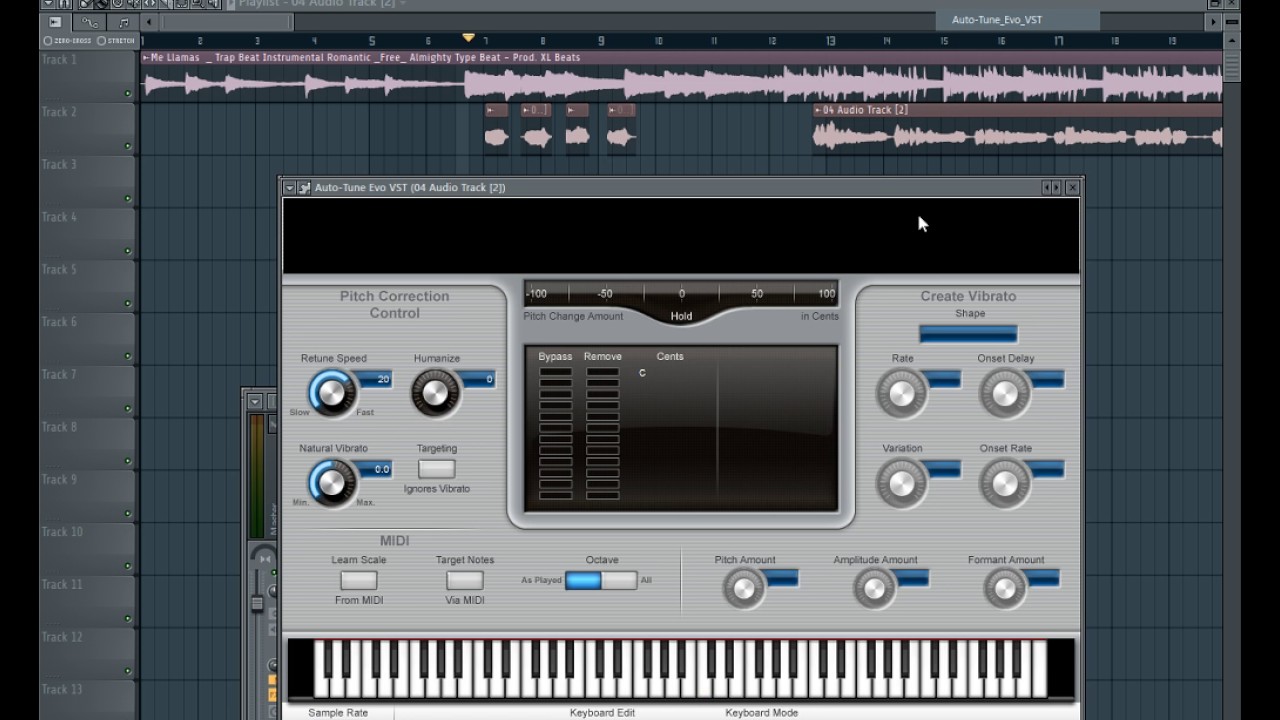The image size is (1280, 720).
Task: Click the mixer Master volume fader
Action: [257, 603]
